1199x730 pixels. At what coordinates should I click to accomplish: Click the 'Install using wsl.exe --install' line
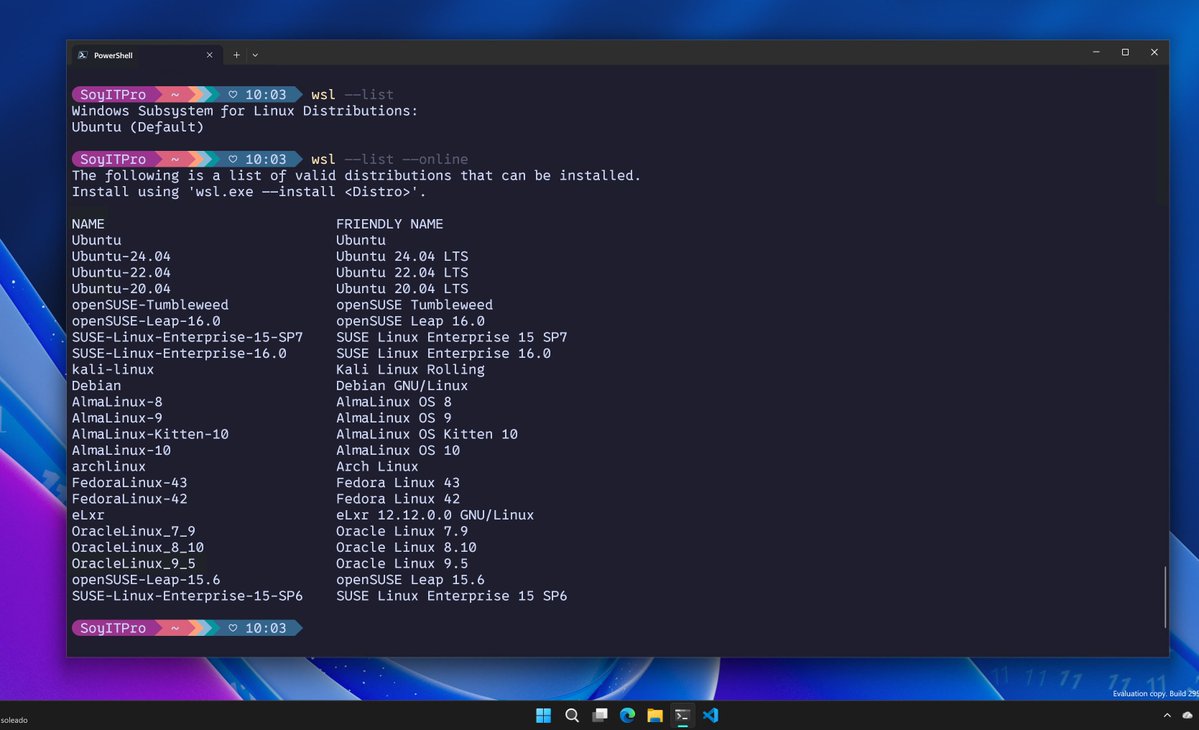[x=249, y=192]
